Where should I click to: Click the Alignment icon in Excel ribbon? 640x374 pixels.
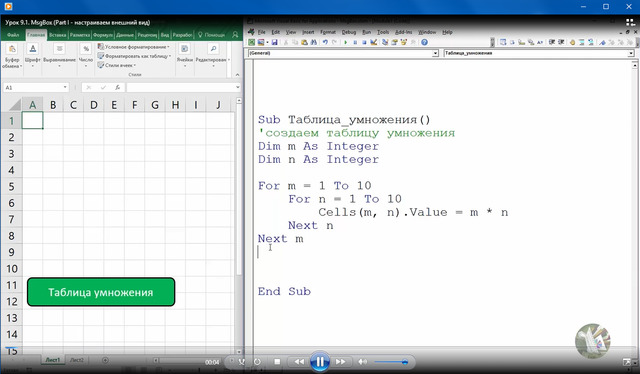[59, 49]
